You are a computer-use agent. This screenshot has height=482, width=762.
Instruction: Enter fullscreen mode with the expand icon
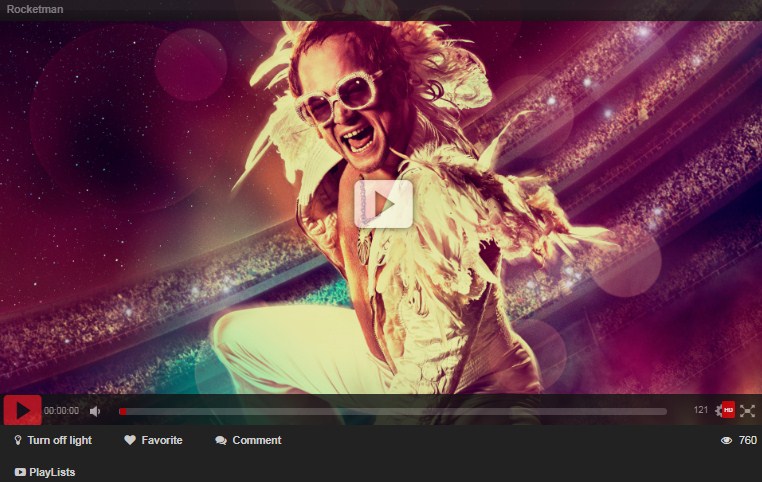pyautogui.click(x=747, y=411)
